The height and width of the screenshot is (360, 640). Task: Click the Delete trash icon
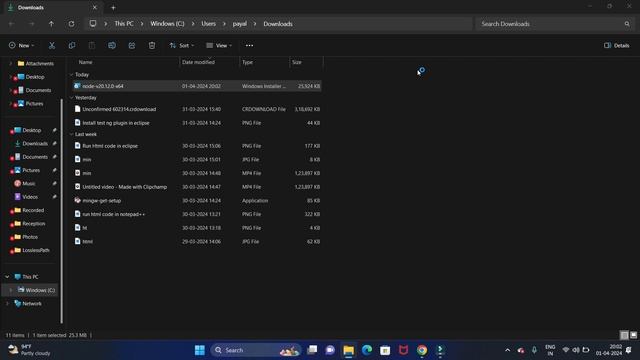[x=152, y=45]
